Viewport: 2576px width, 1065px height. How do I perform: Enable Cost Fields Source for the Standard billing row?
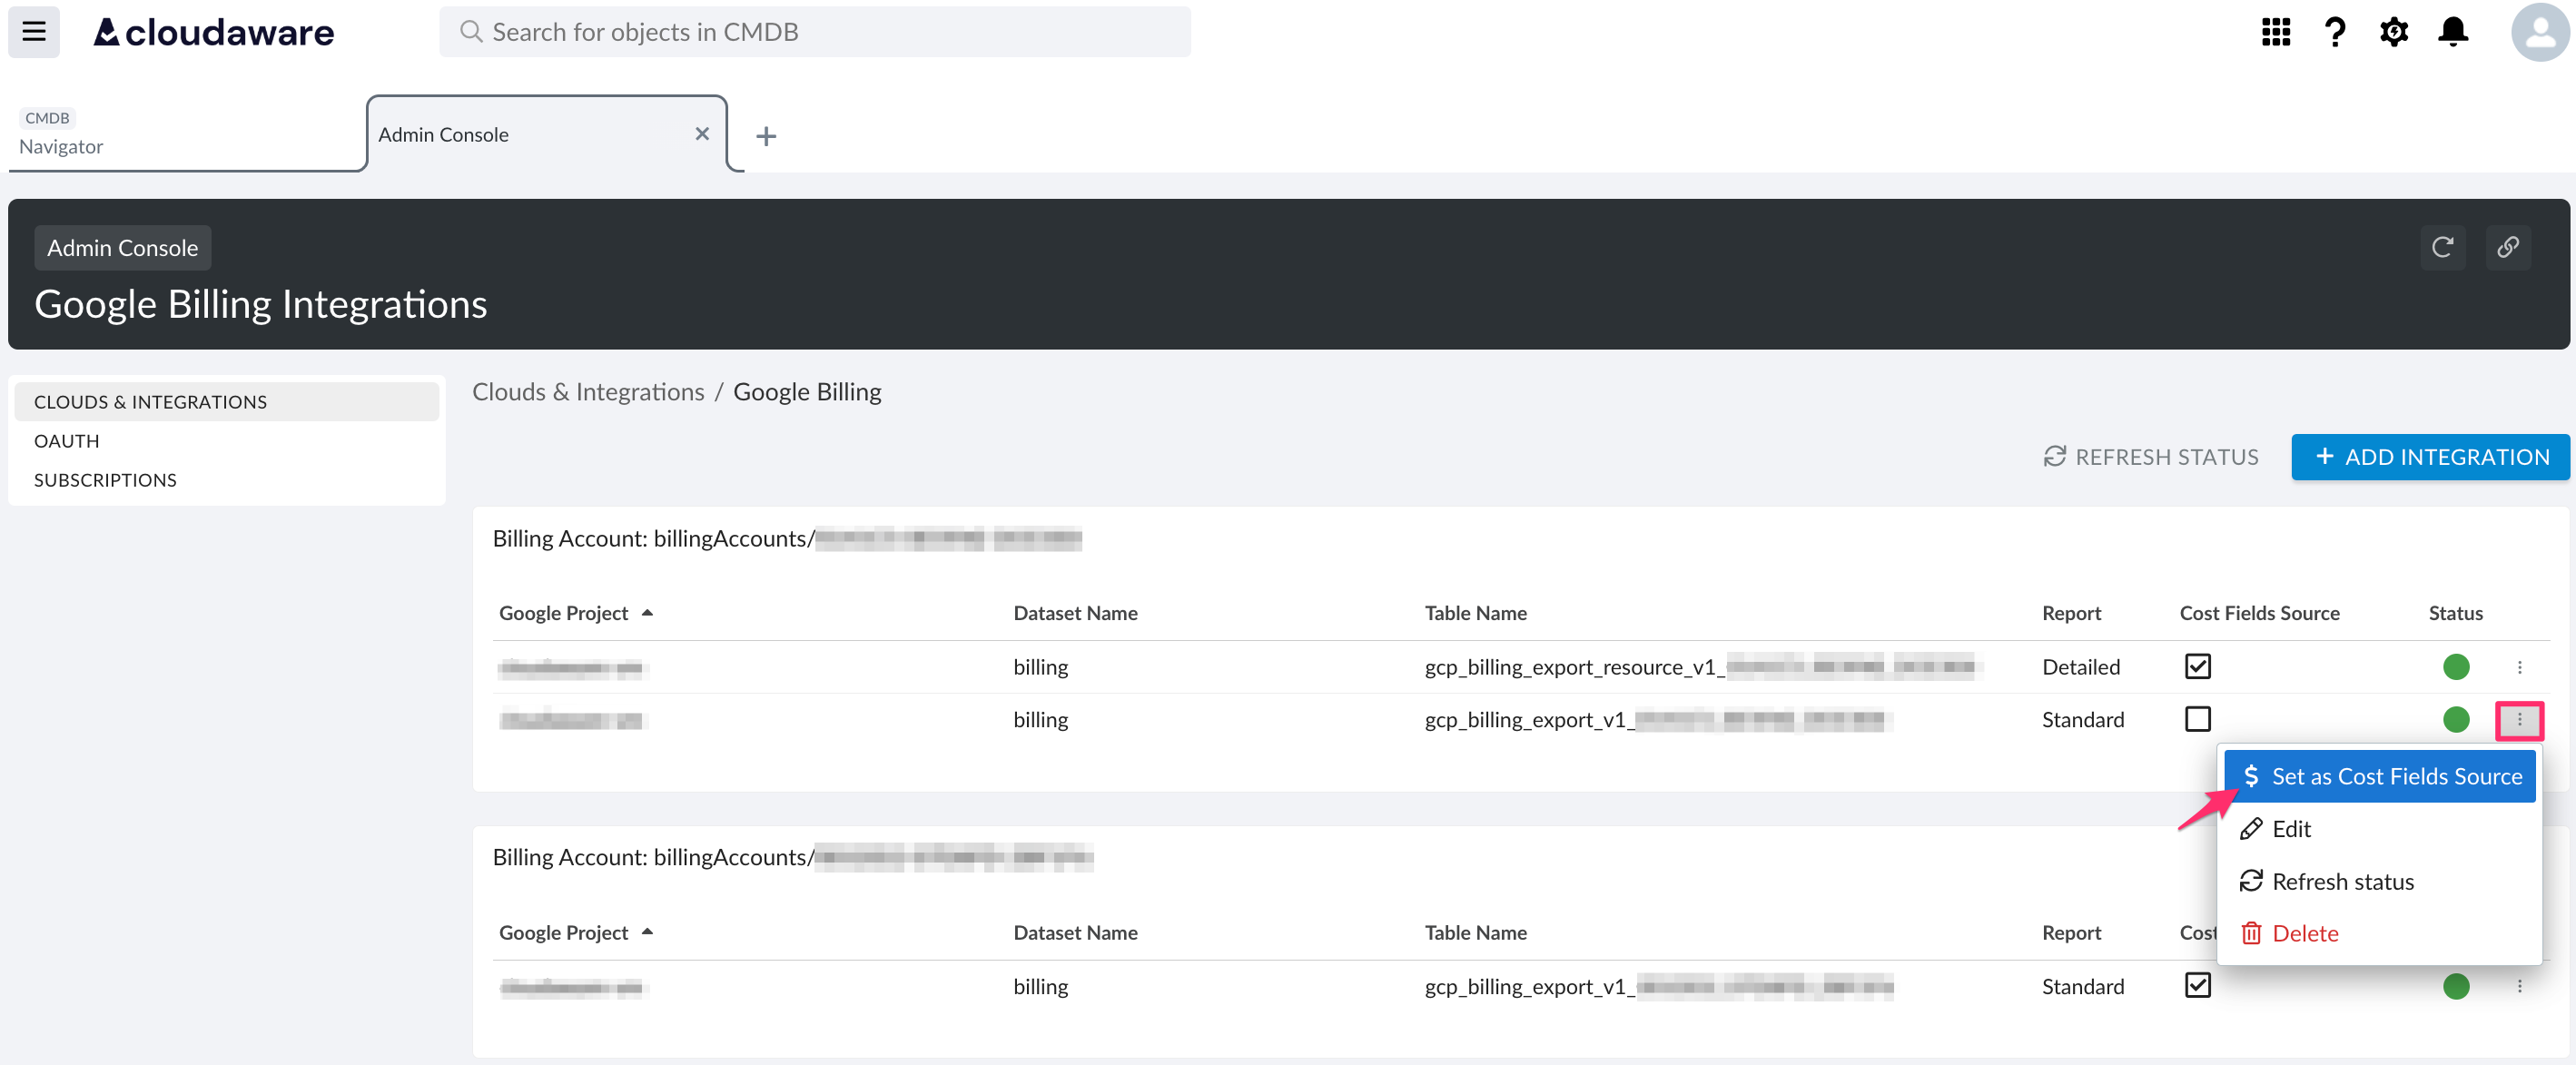2197,719
